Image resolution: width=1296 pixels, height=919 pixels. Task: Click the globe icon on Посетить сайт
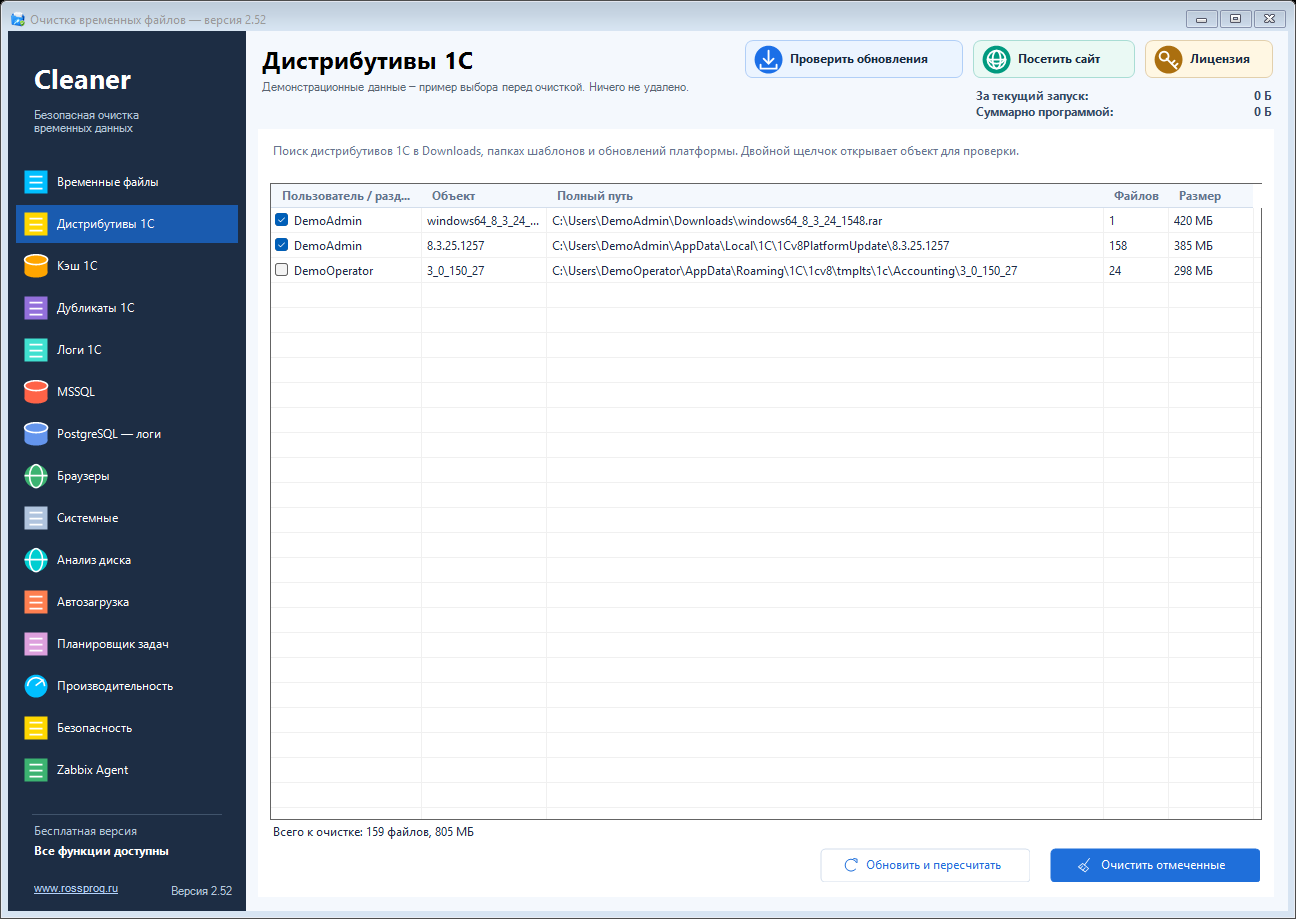996,59
